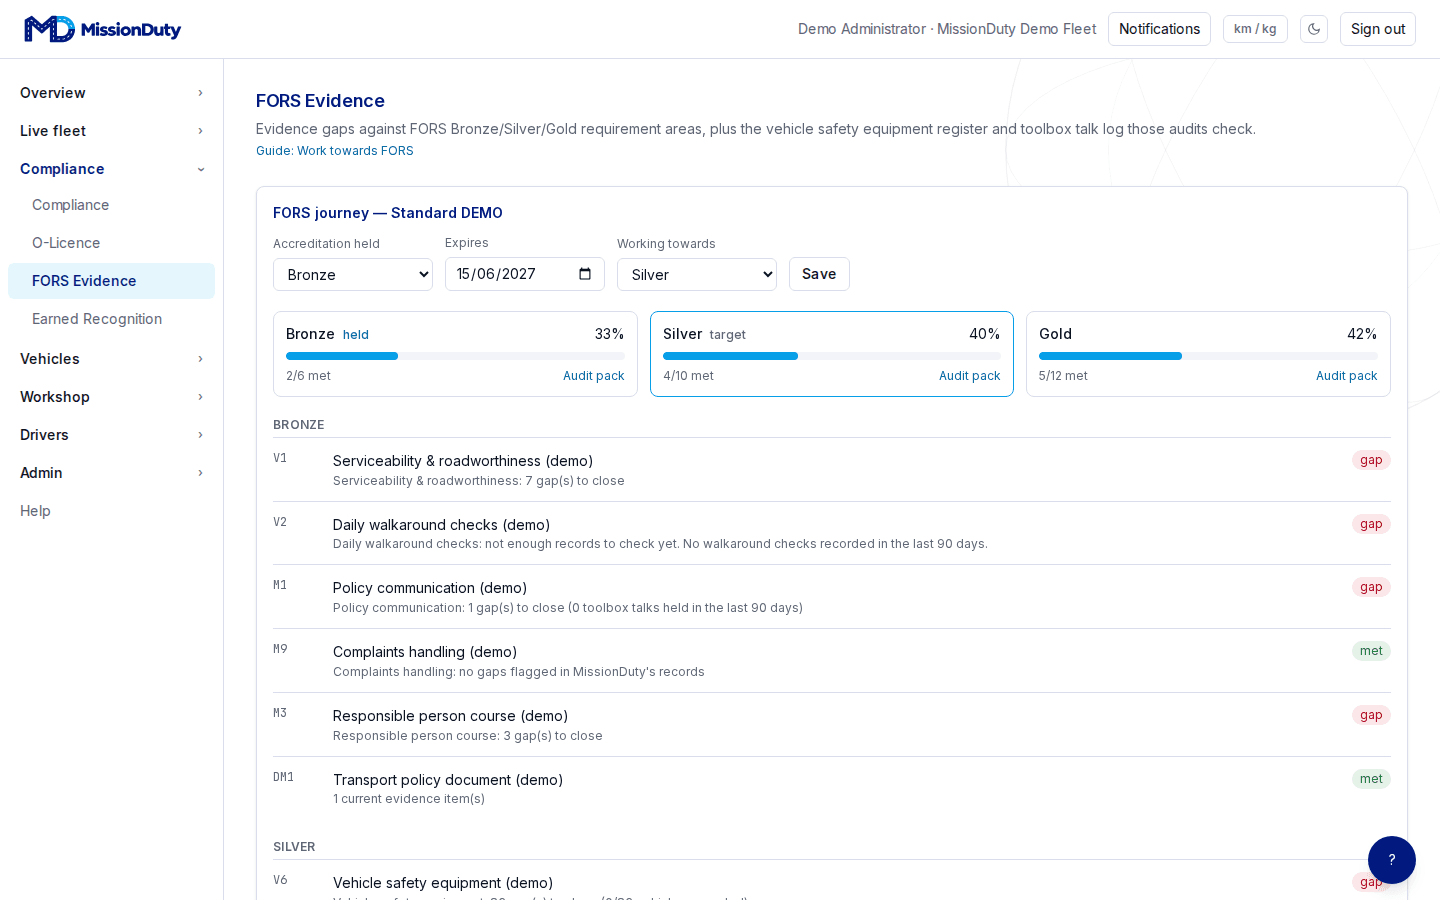Screen dimensions: 1440x900
Task: Open the Working towards Silver dropdown
Action: click(697, 274)
